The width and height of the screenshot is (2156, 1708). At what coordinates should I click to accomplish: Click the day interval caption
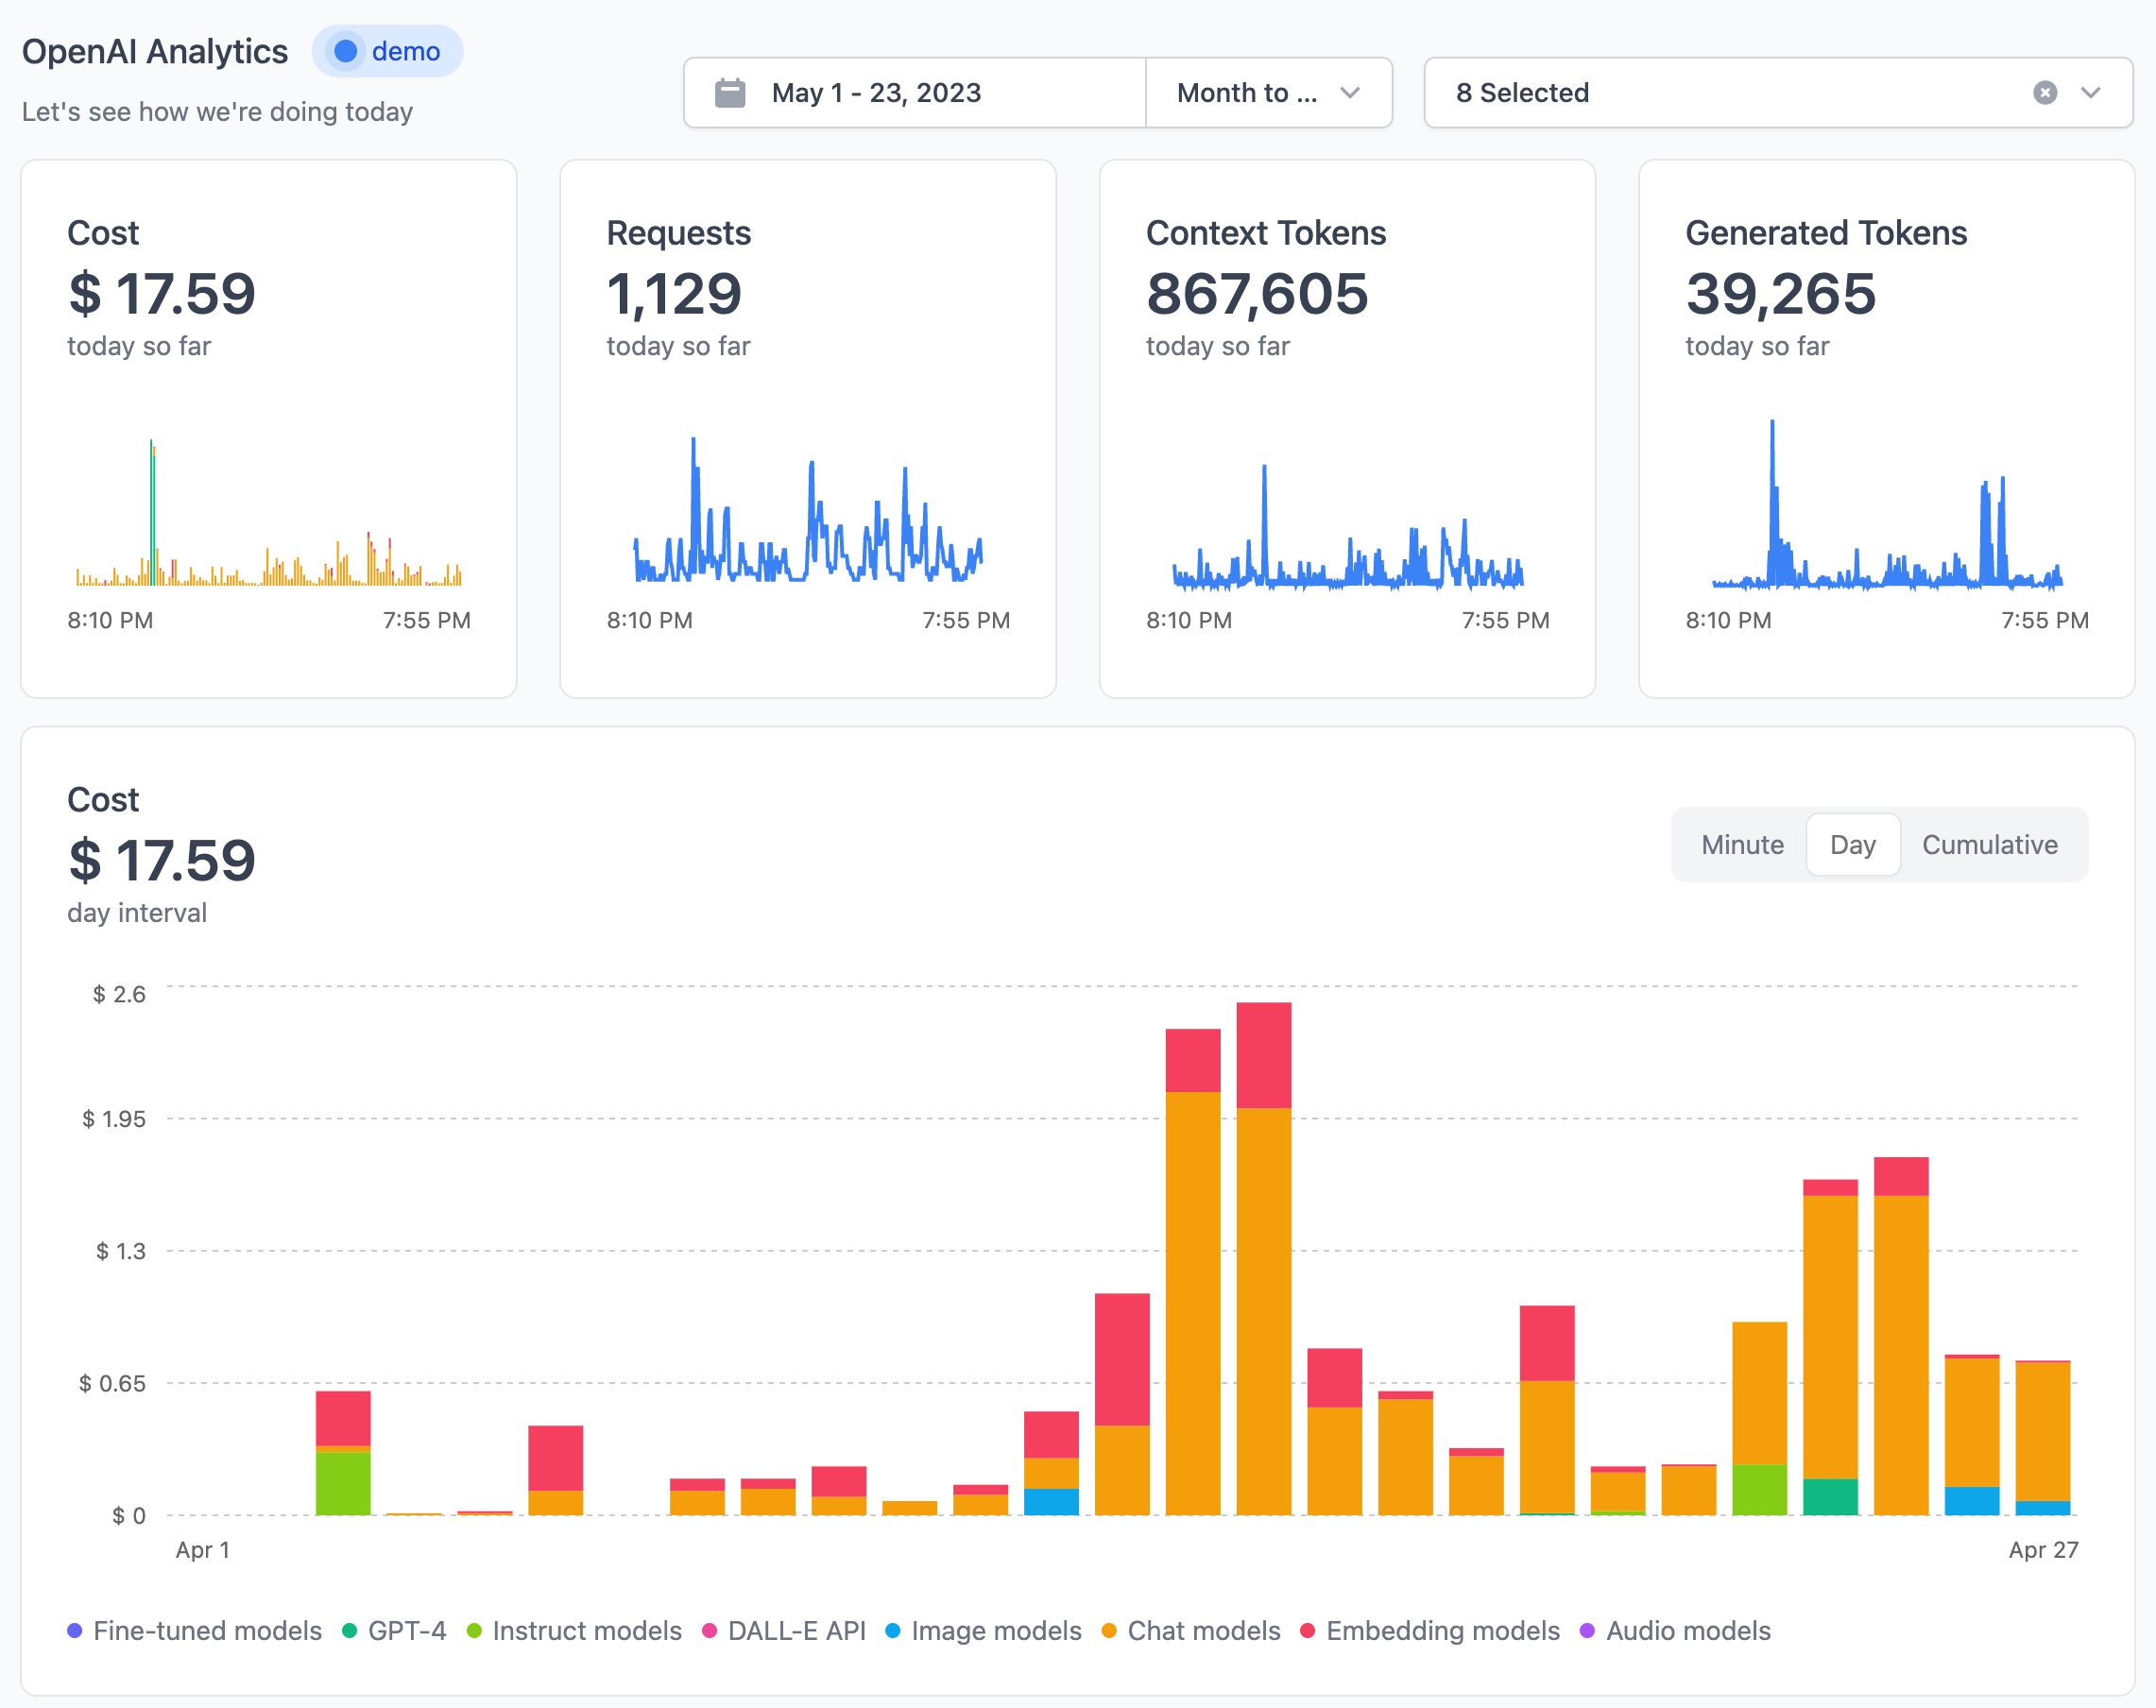(x=137, y=913)
